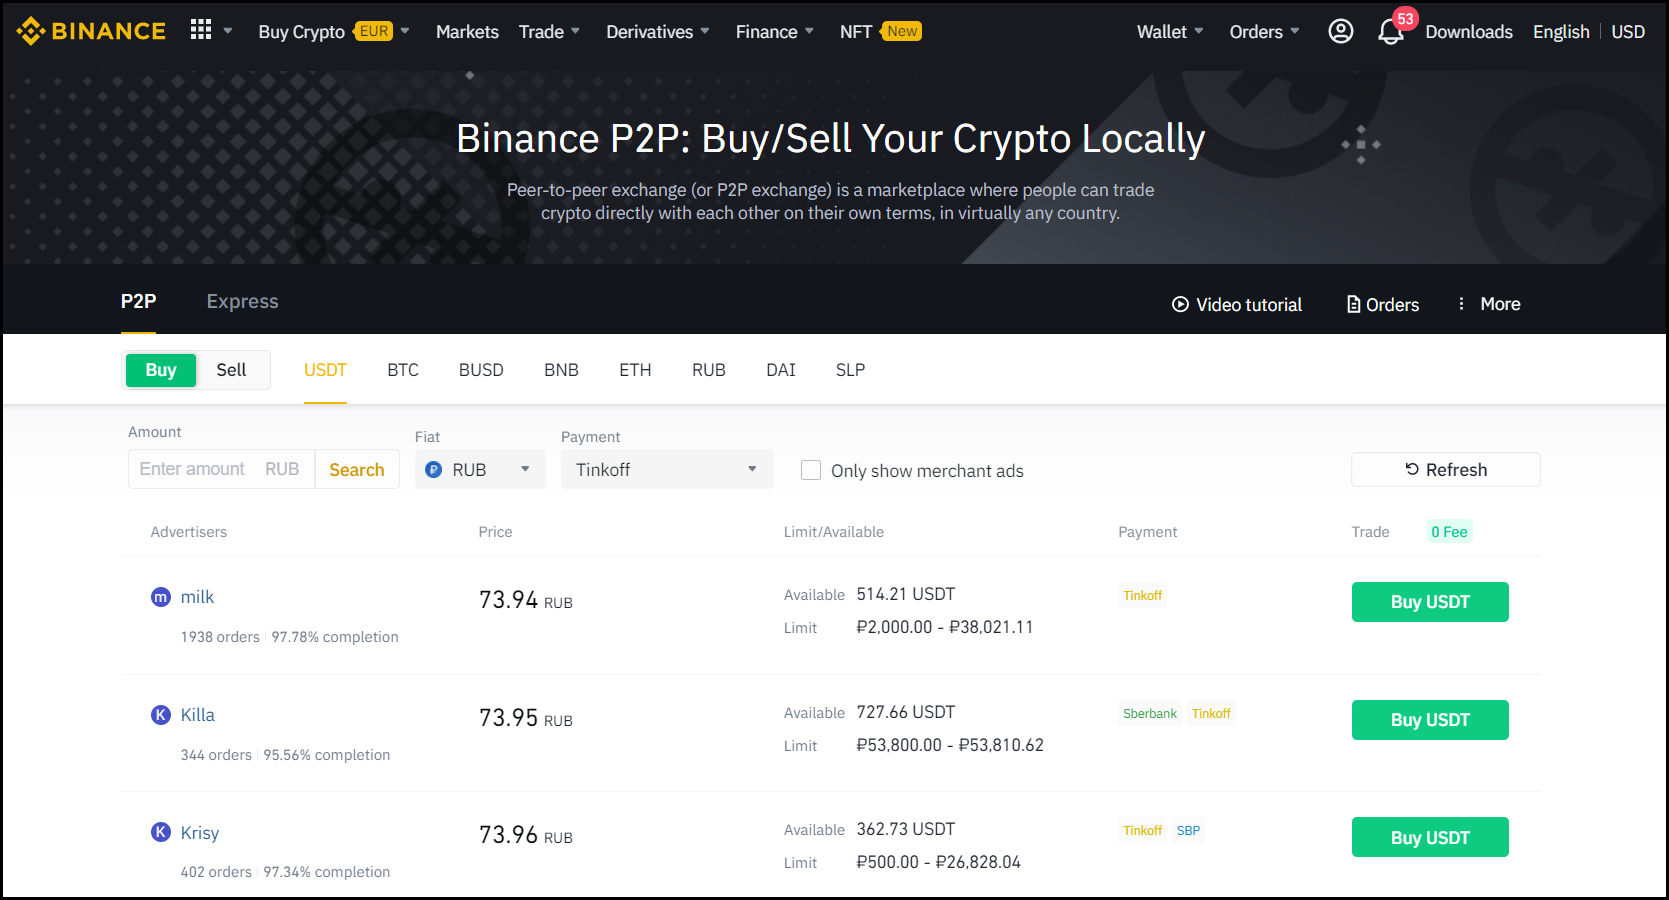The width and height of the screenshot is (1669, 900).
Task: Buy USDT from Killa advertiser
Action: [1430, 720]
